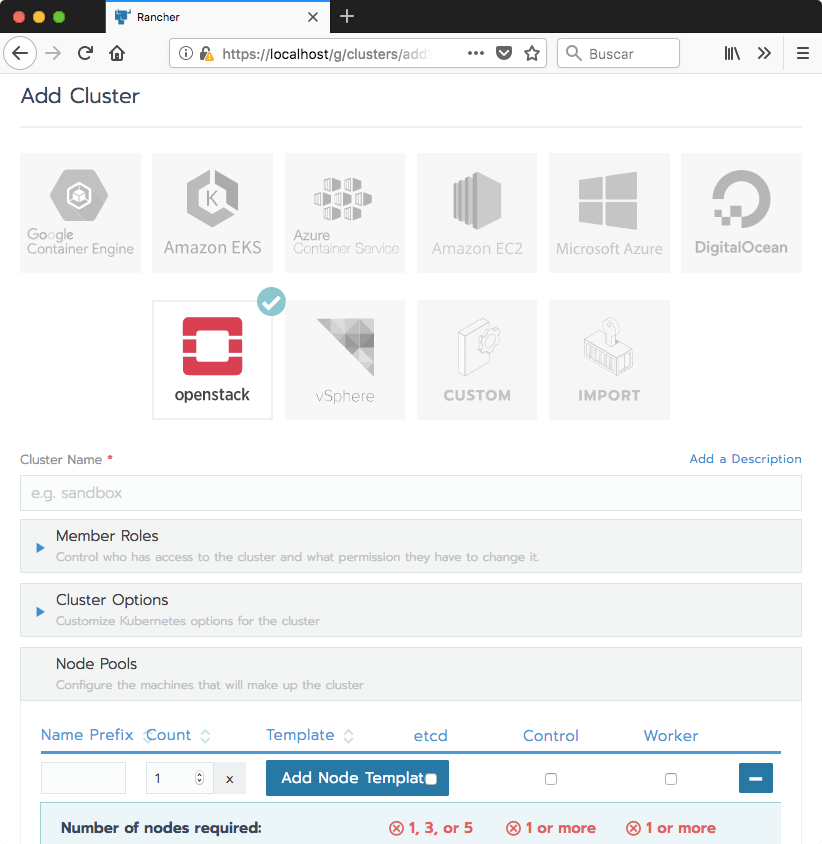Click the Add Cluster page heading

pyautogui.click(x=80, y=96)
